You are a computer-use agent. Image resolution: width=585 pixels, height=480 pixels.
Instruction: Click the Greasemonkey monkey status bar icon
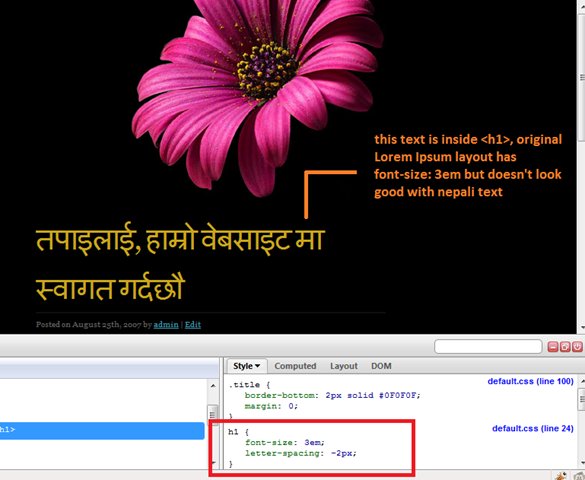(579, 476)
